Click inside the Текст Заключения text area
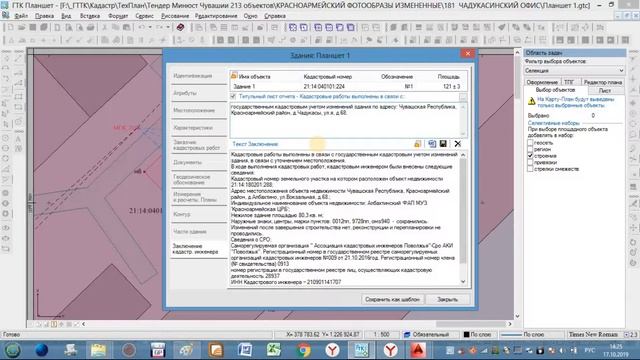The width and height of the screenshot is (640, 360). tap(344, 218)
